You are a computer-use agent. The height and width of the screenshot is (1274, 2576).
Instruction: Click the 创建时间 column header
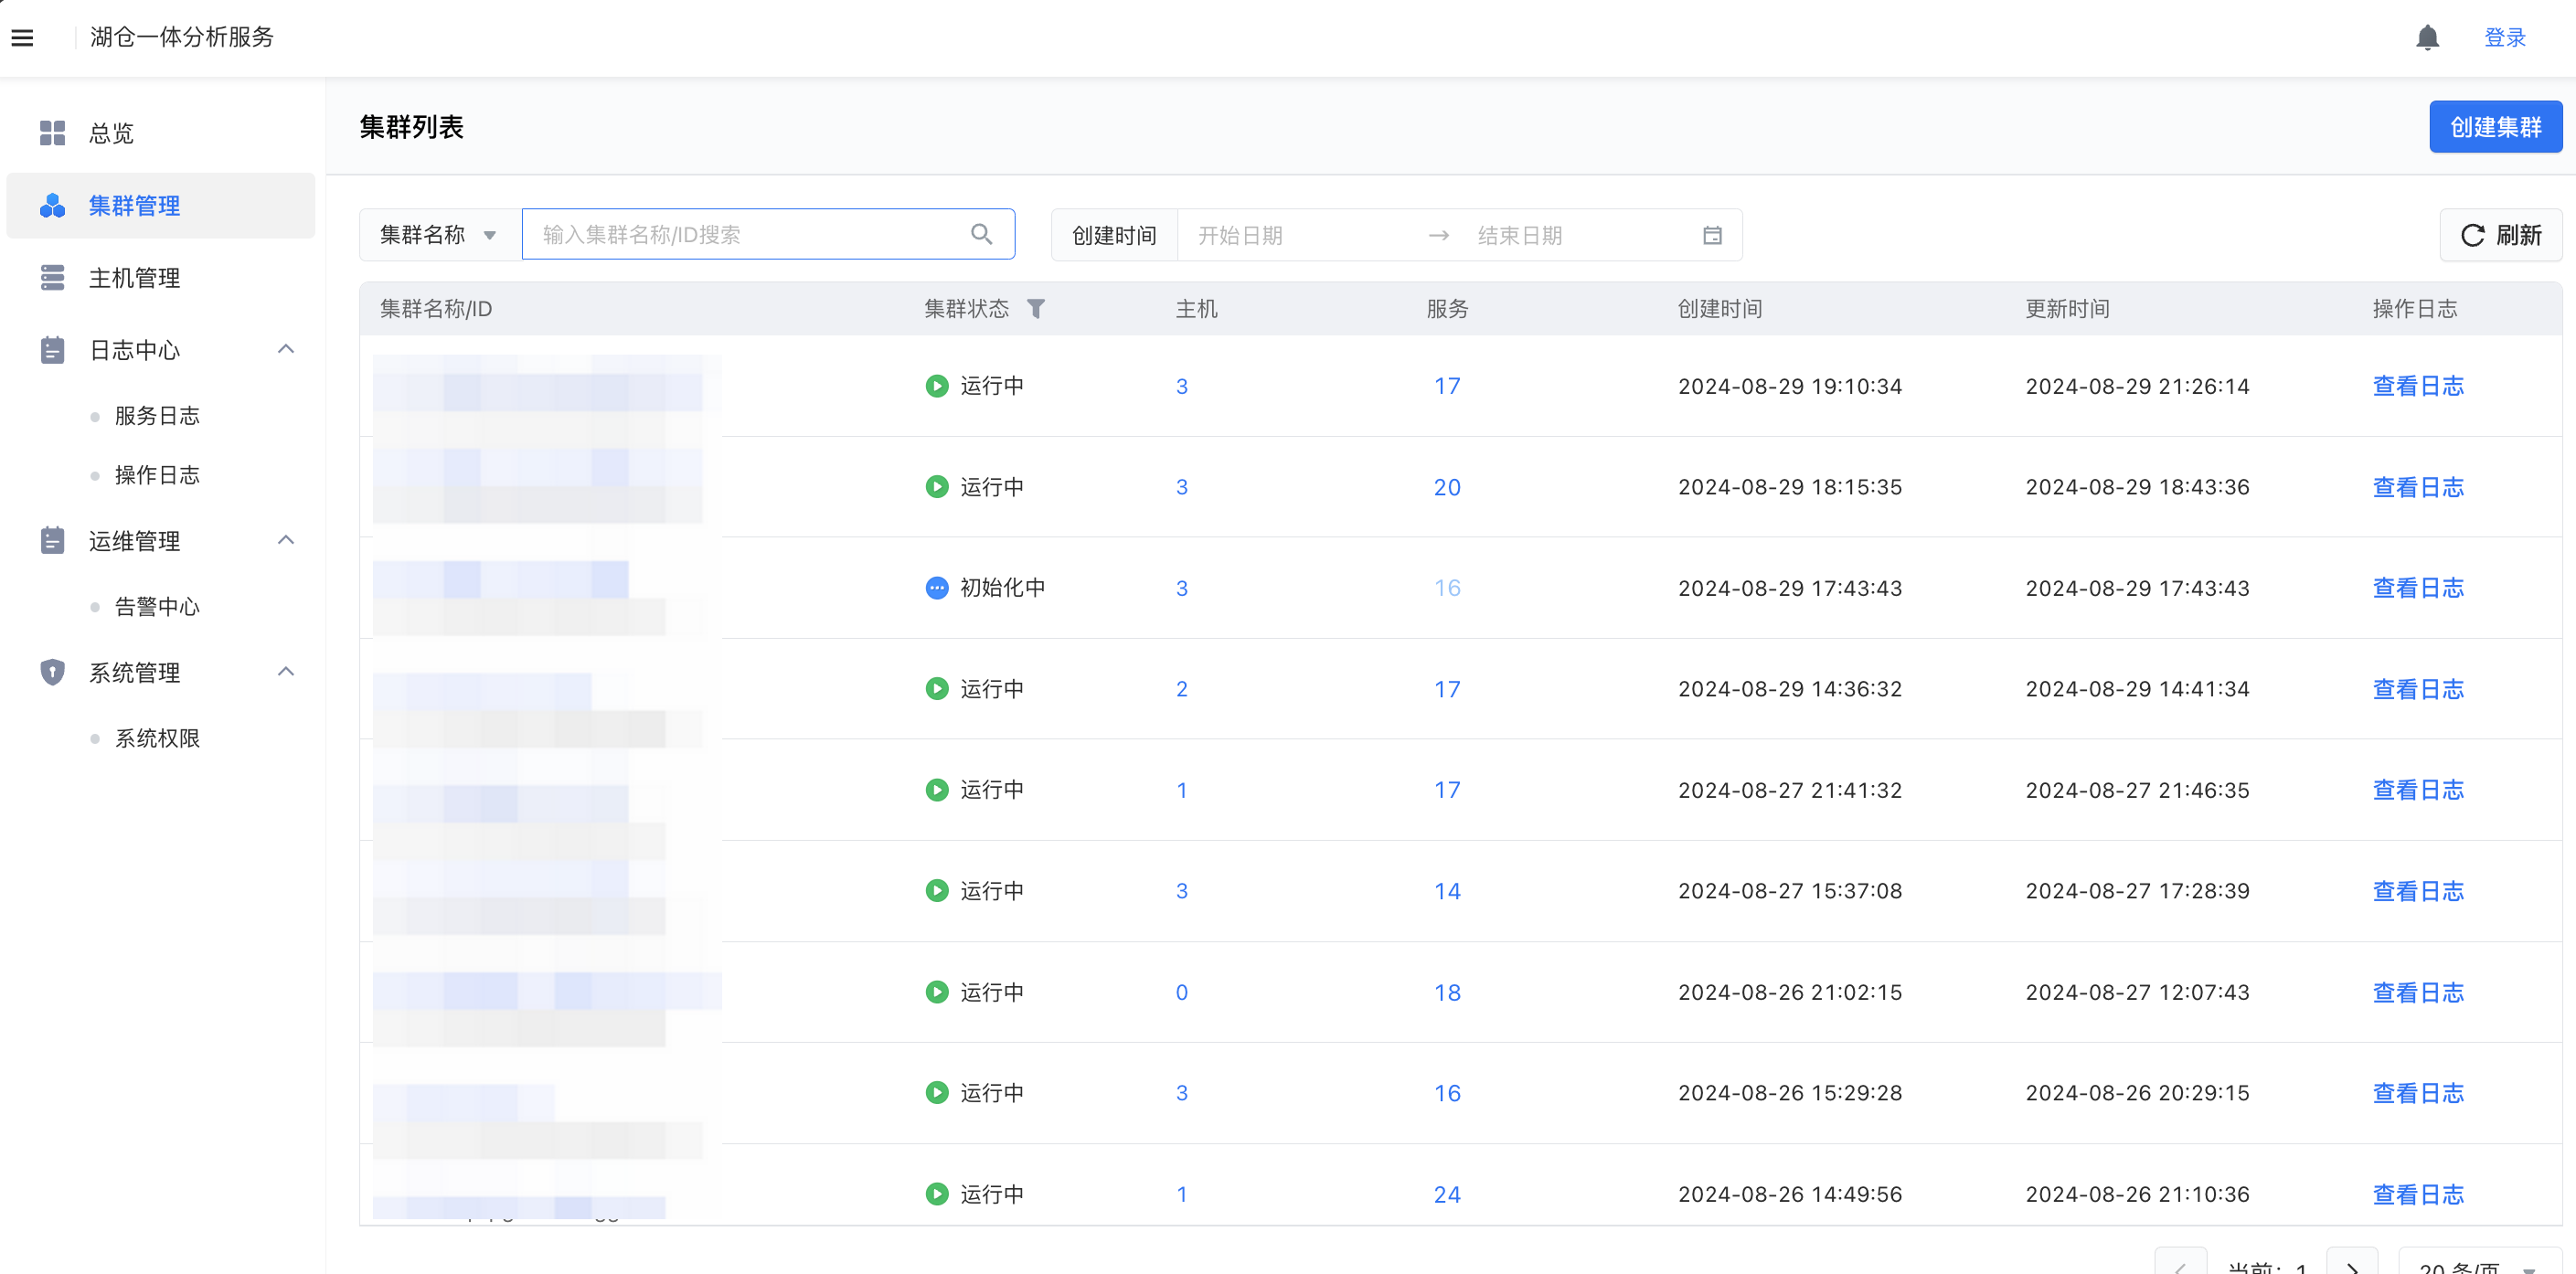[x=1719, y=309]
